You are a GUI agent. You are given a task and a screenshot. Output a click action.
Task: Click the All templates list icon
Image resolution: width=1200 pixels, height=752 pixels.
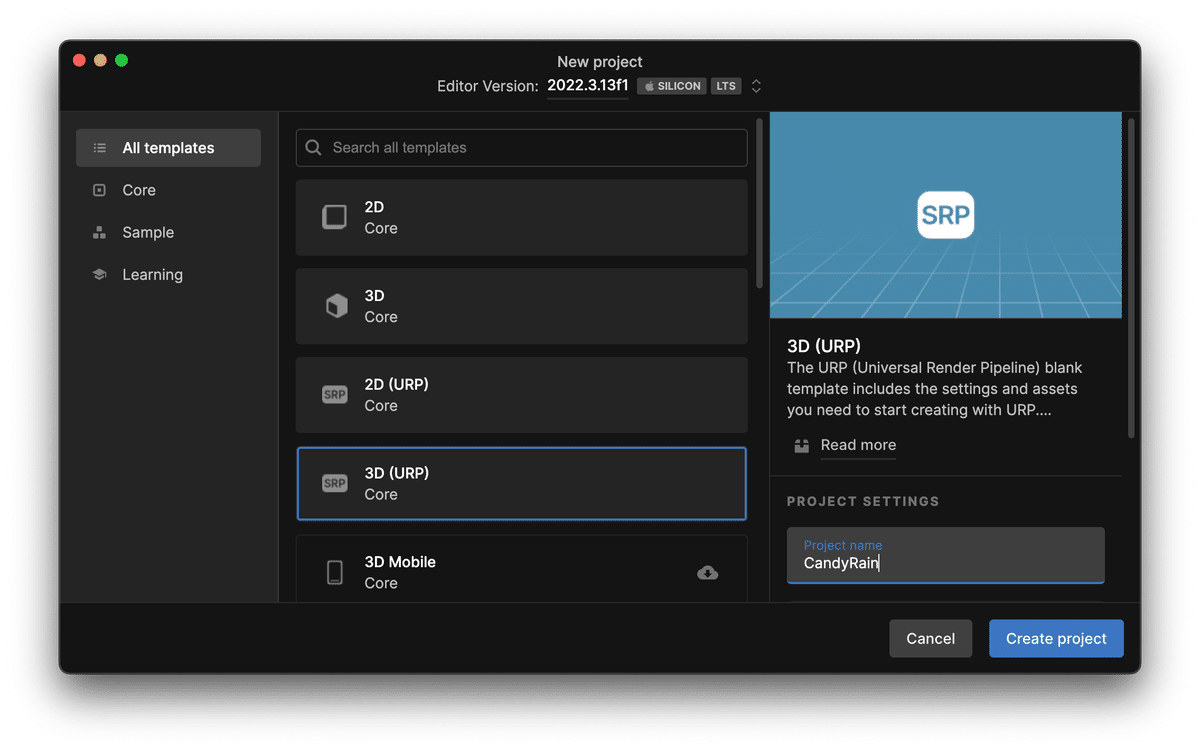[x=99, y=148]
